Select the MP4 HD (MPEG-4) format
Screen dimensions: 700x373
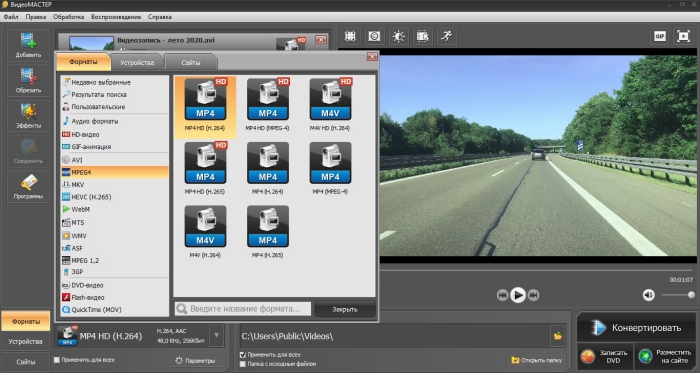point(268,104)
